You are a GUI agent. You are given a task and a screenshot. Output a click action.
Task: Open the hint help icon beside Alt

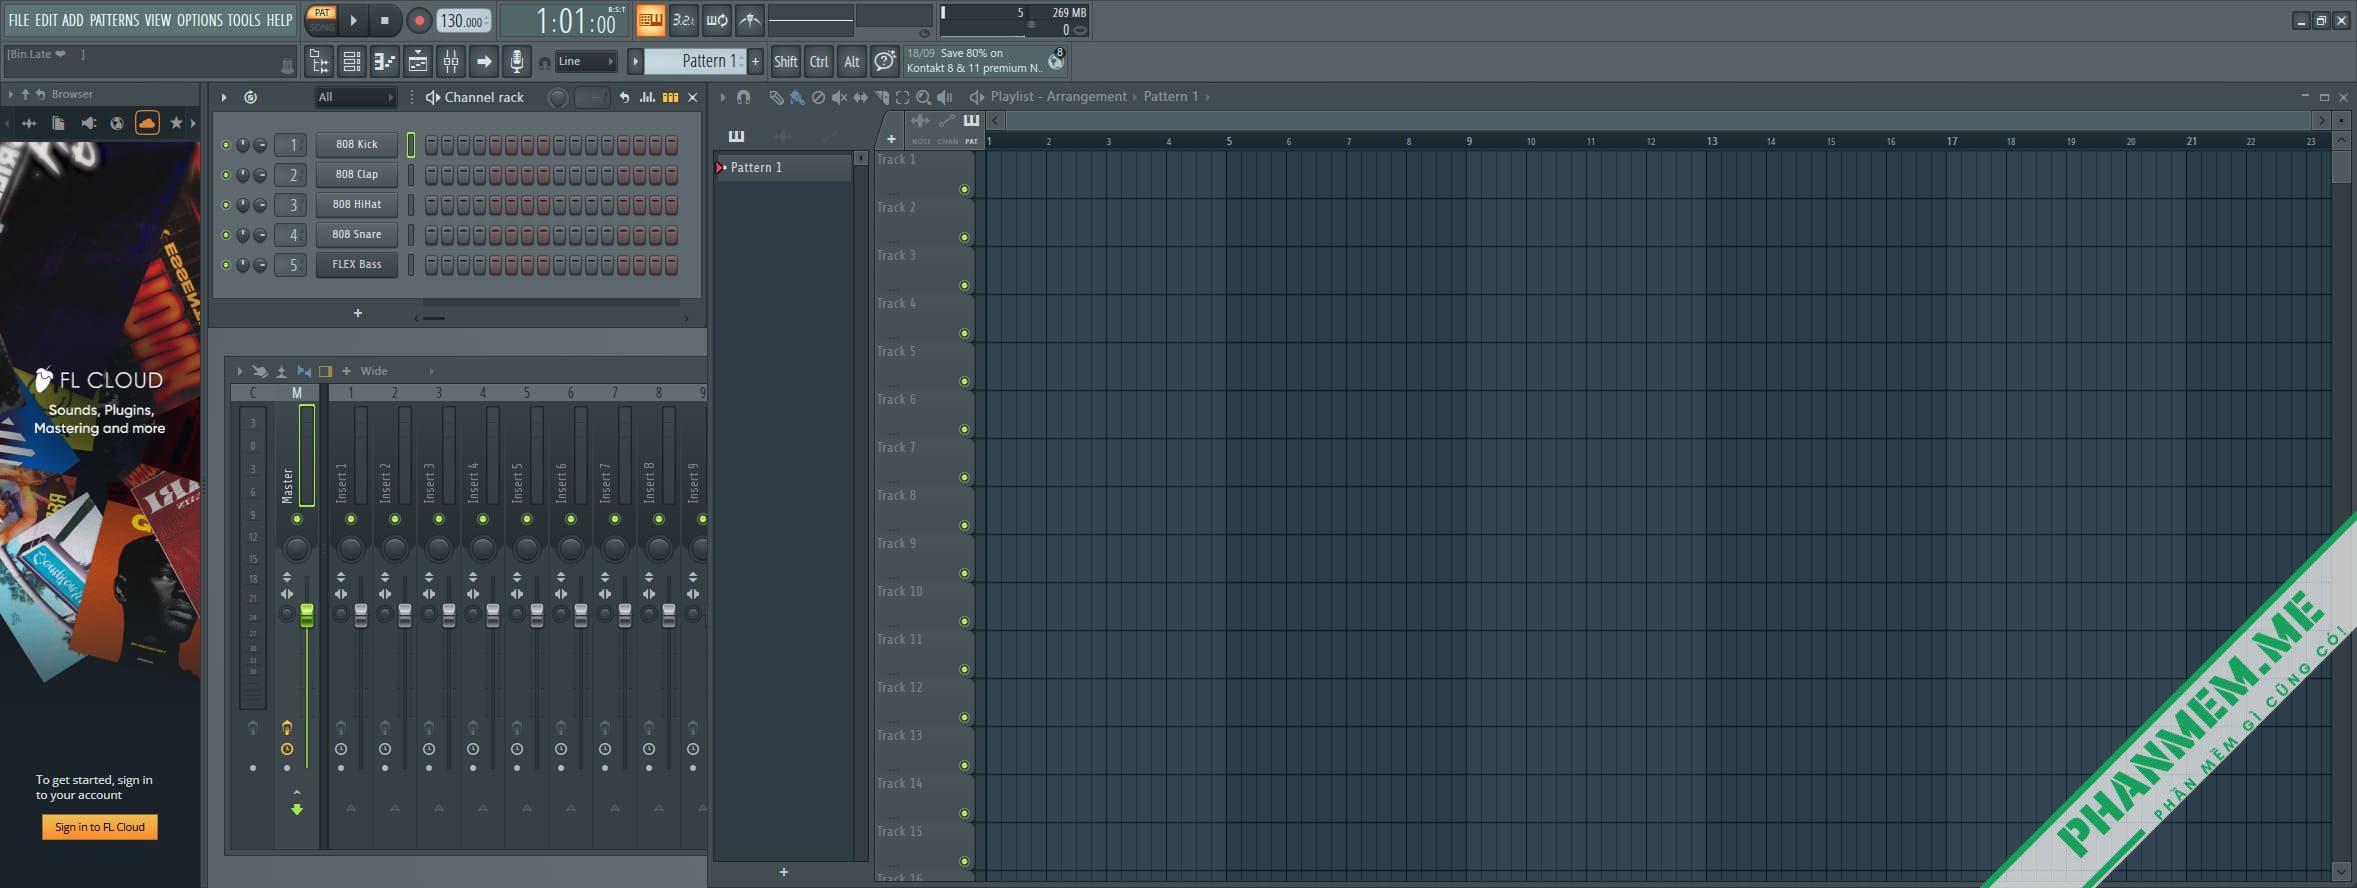884,62
